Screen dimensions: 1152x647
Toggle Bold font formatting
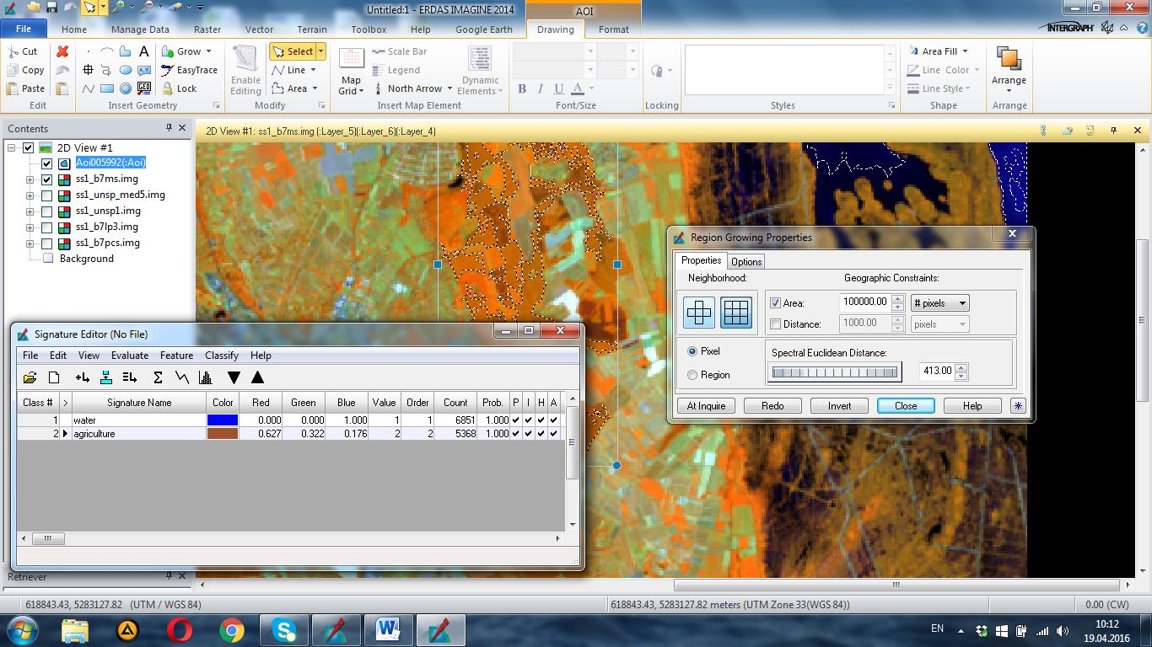[522, 88]
